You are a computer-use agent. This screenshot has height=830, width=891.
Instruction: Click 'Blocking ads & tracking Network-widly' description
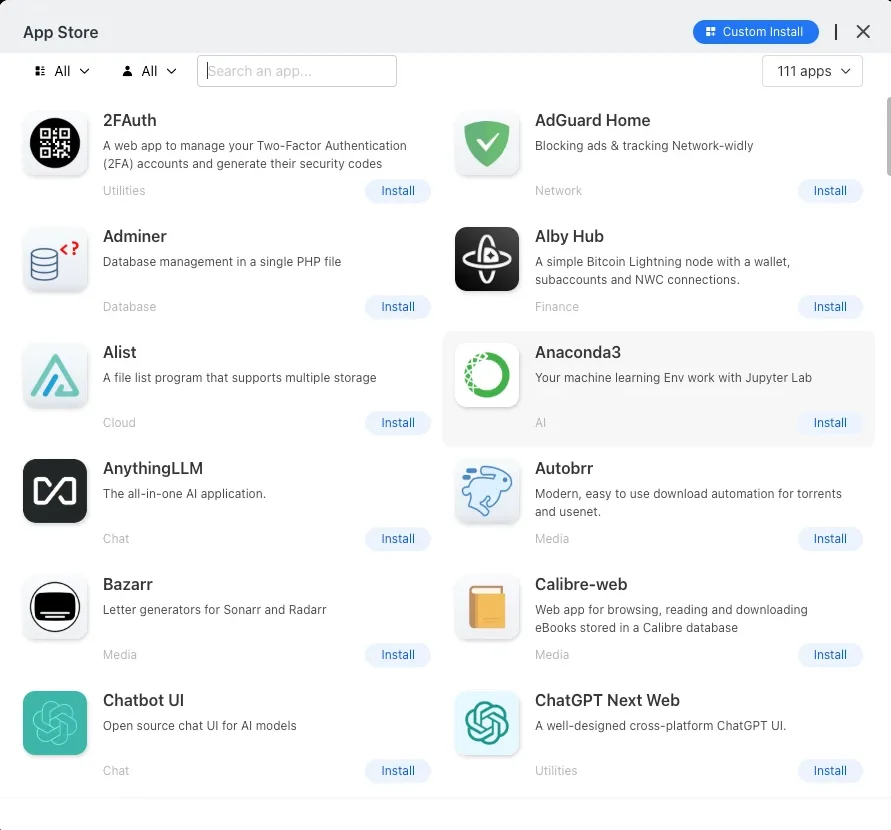pos(644,145)
